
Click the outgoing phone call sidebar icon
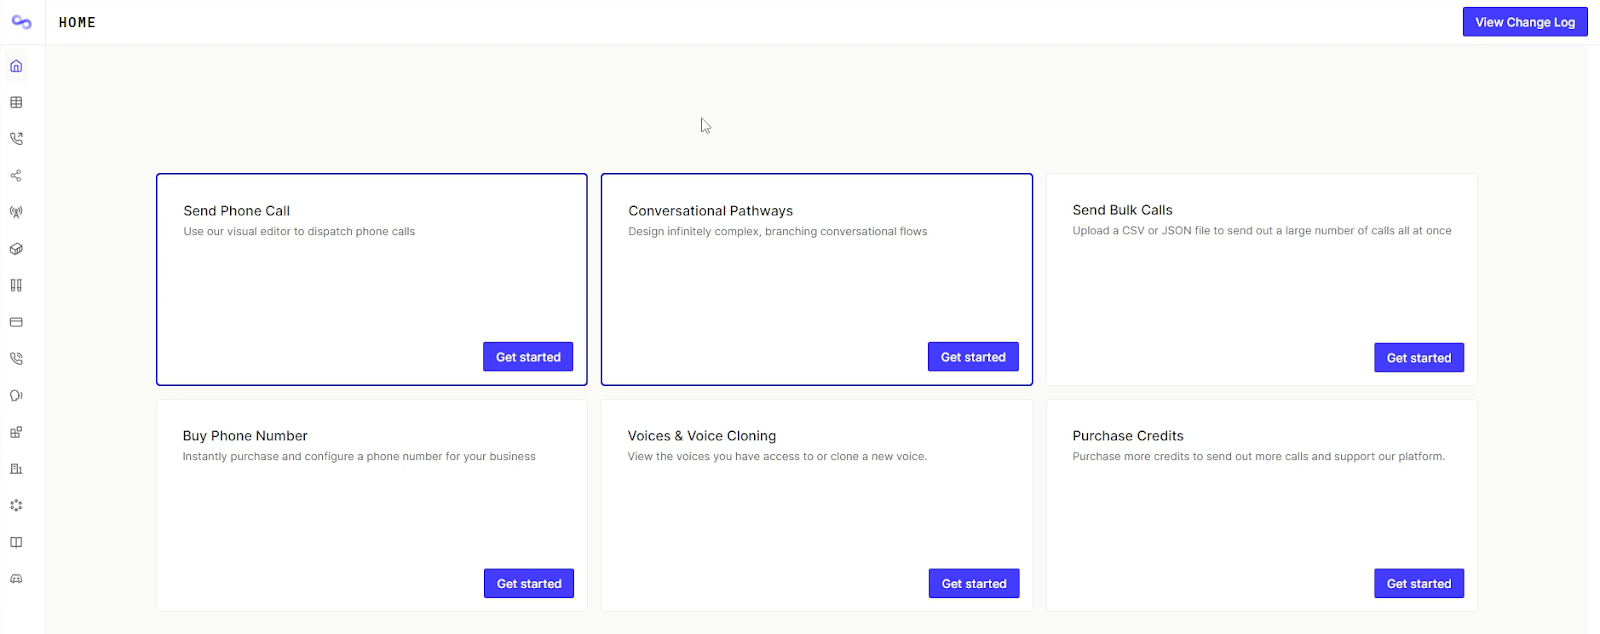16,139
